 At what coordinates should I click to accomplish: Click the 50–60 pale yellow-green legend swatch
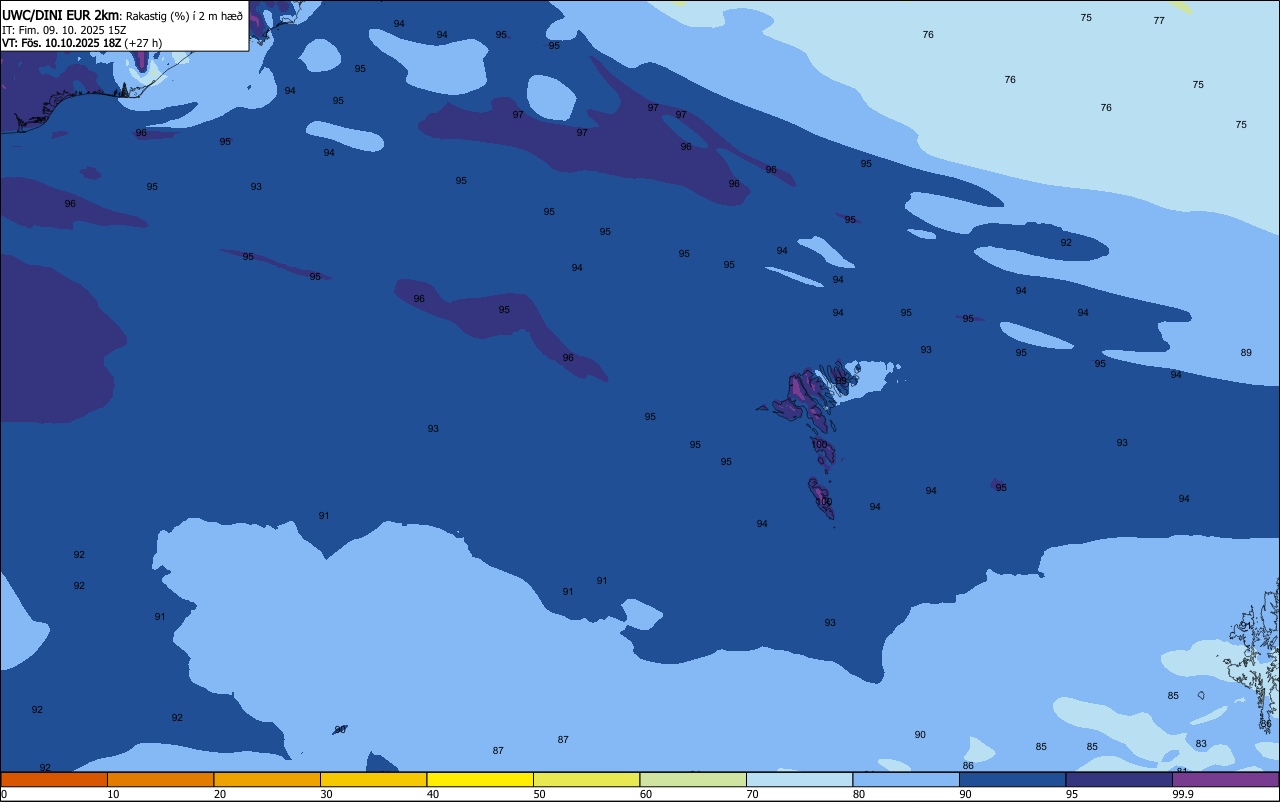point(586,779)
